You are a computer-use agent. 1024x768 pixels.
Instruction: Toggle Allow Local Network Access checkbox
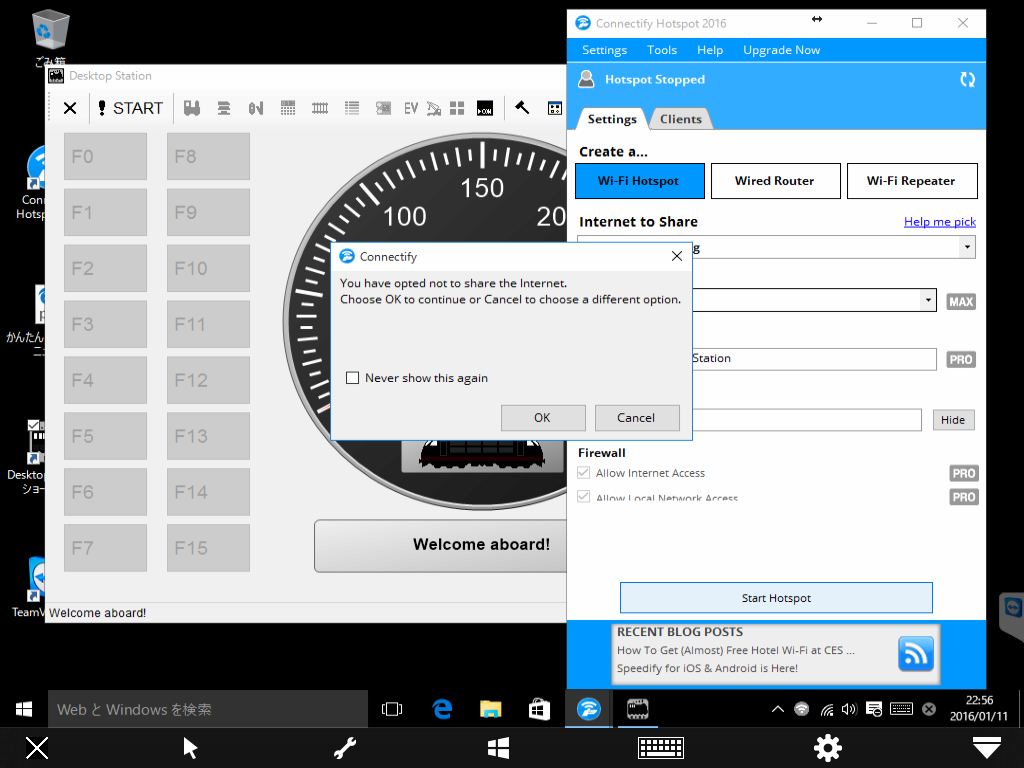click(x=583, y=497)
